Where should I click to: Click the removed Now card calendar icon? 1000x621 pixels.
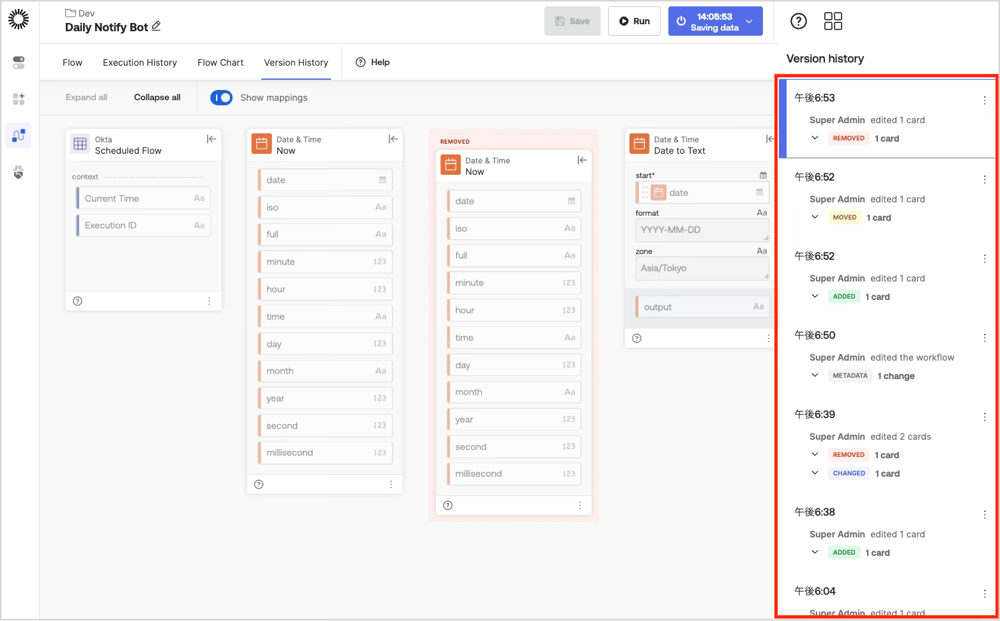[450, 165]
